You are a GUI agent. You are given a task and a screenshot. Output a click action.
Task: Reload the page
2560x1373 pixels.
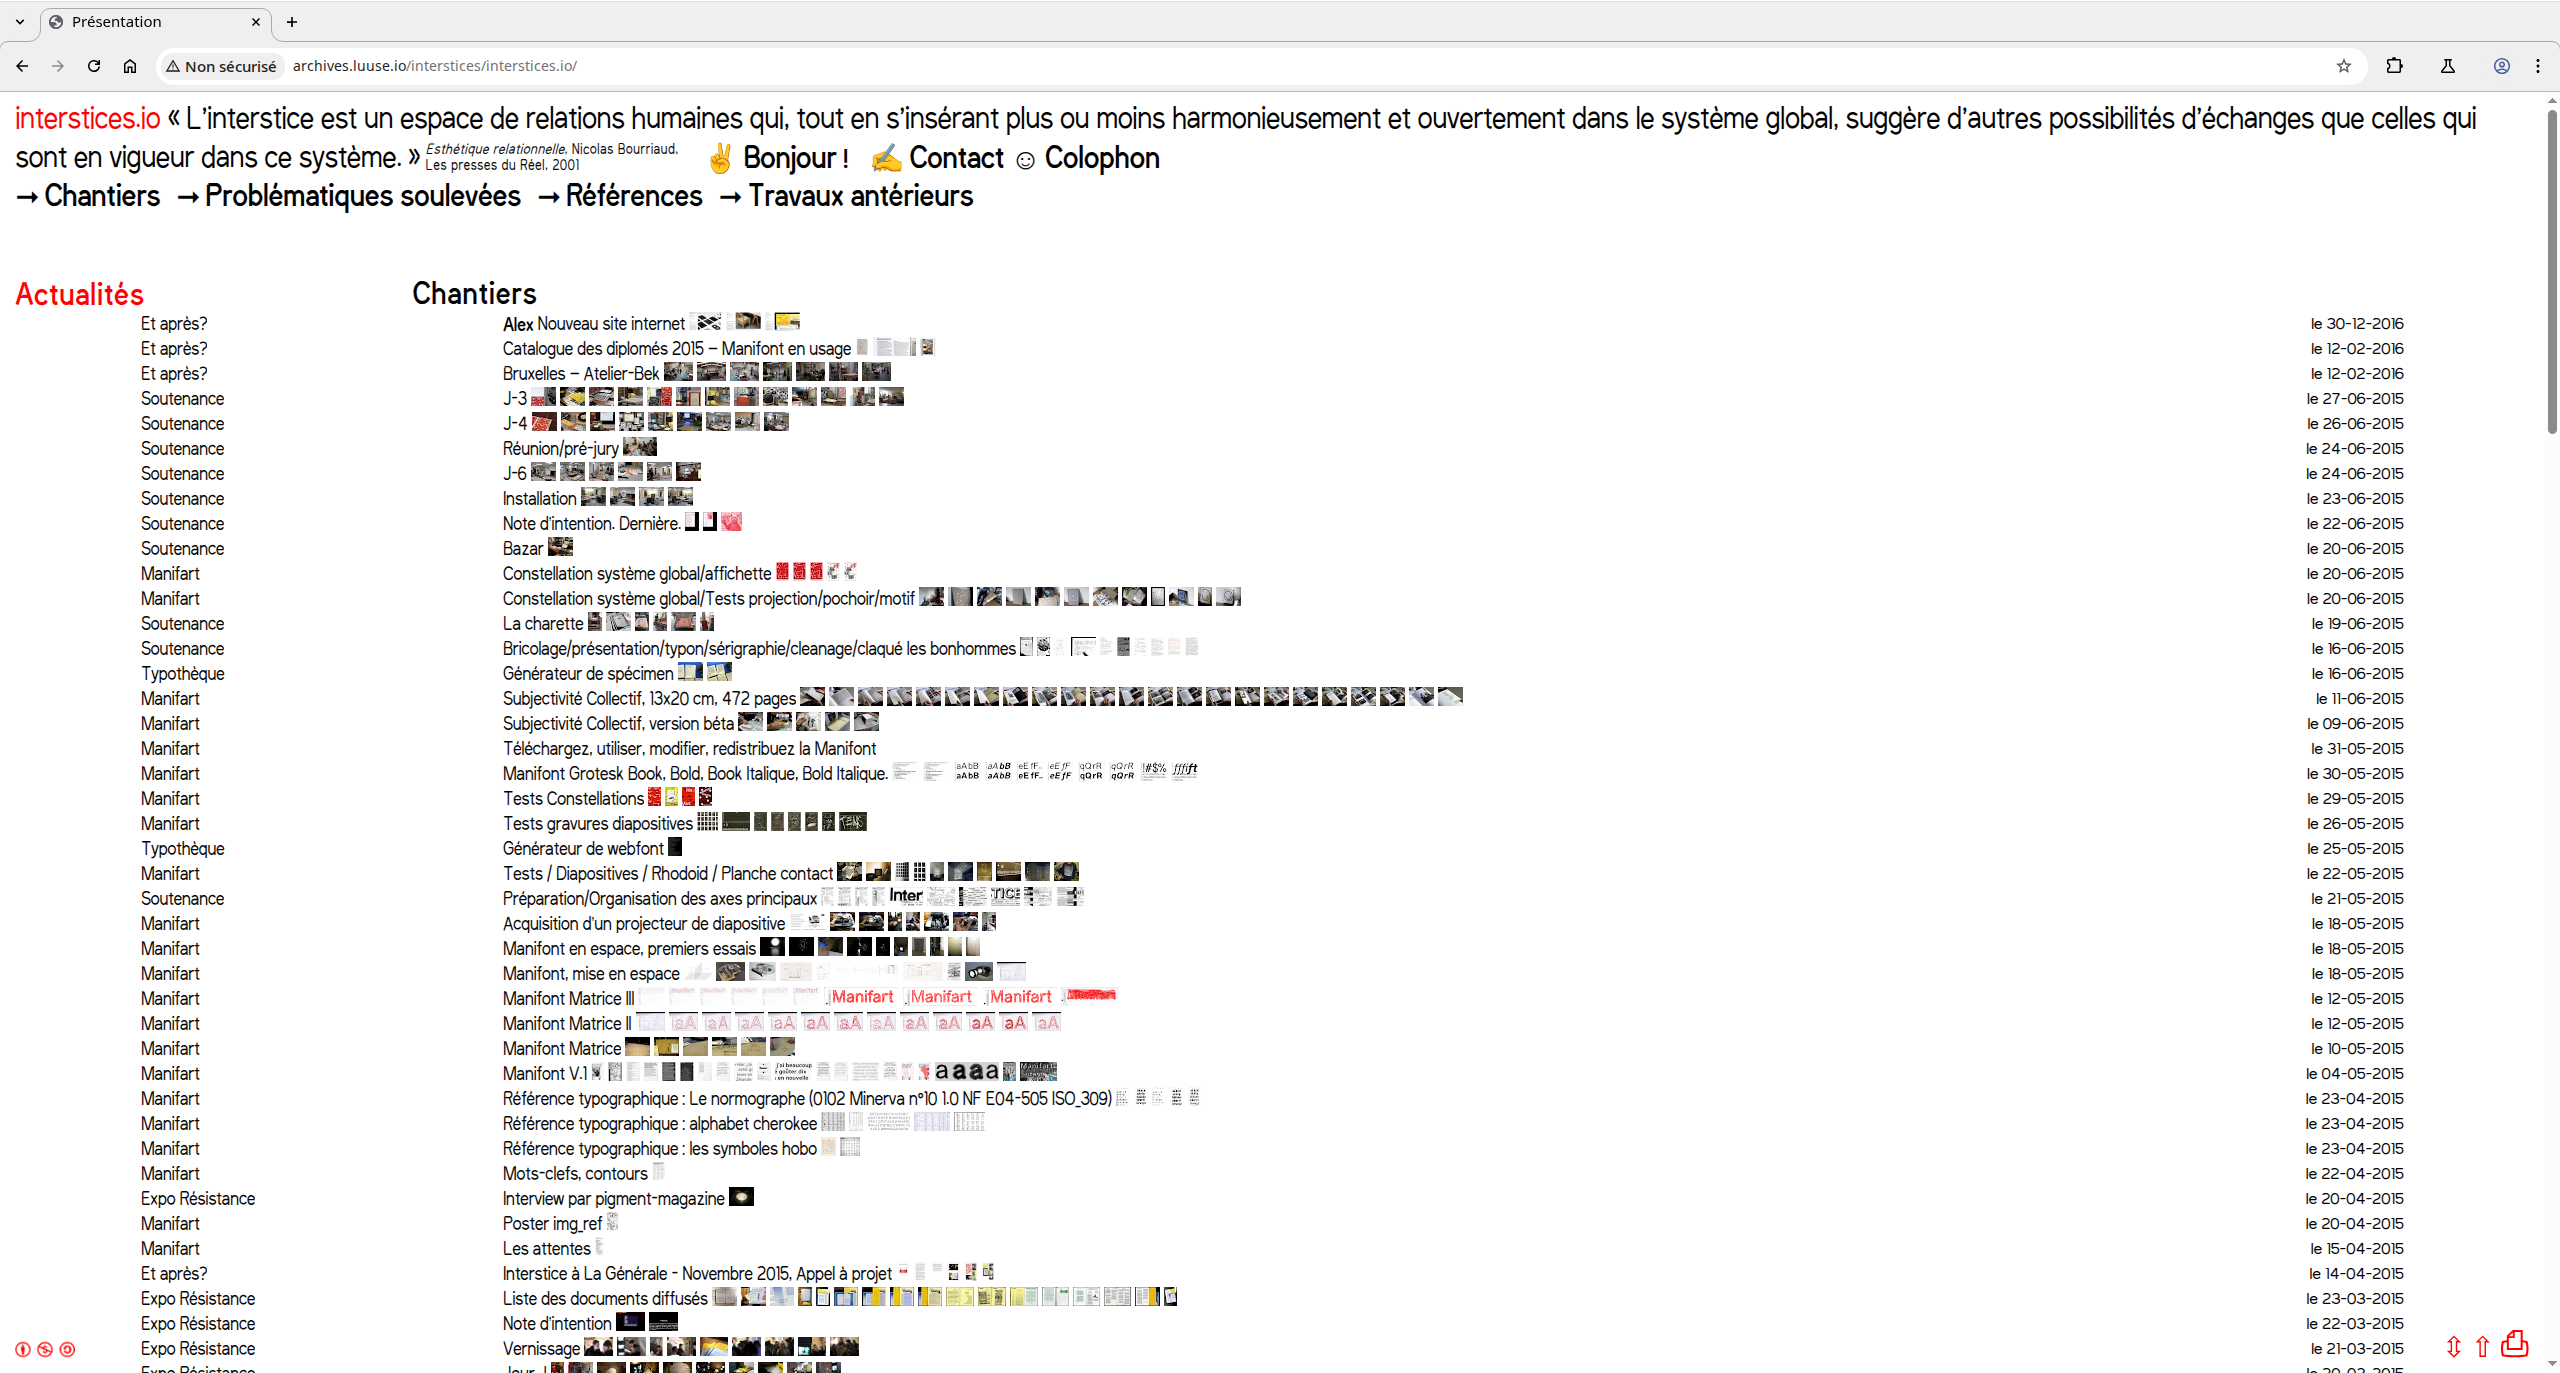coord(94,66)
